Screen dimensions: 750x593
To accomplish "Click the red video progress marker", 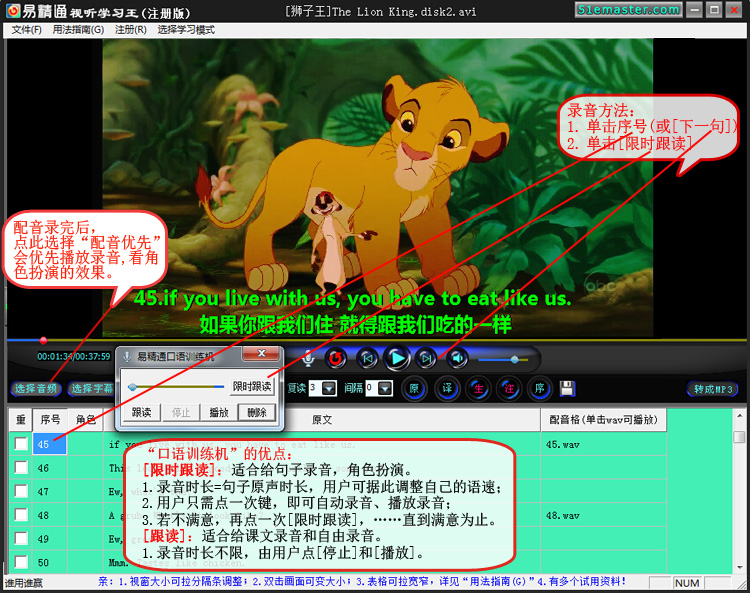I will (44, 340).
